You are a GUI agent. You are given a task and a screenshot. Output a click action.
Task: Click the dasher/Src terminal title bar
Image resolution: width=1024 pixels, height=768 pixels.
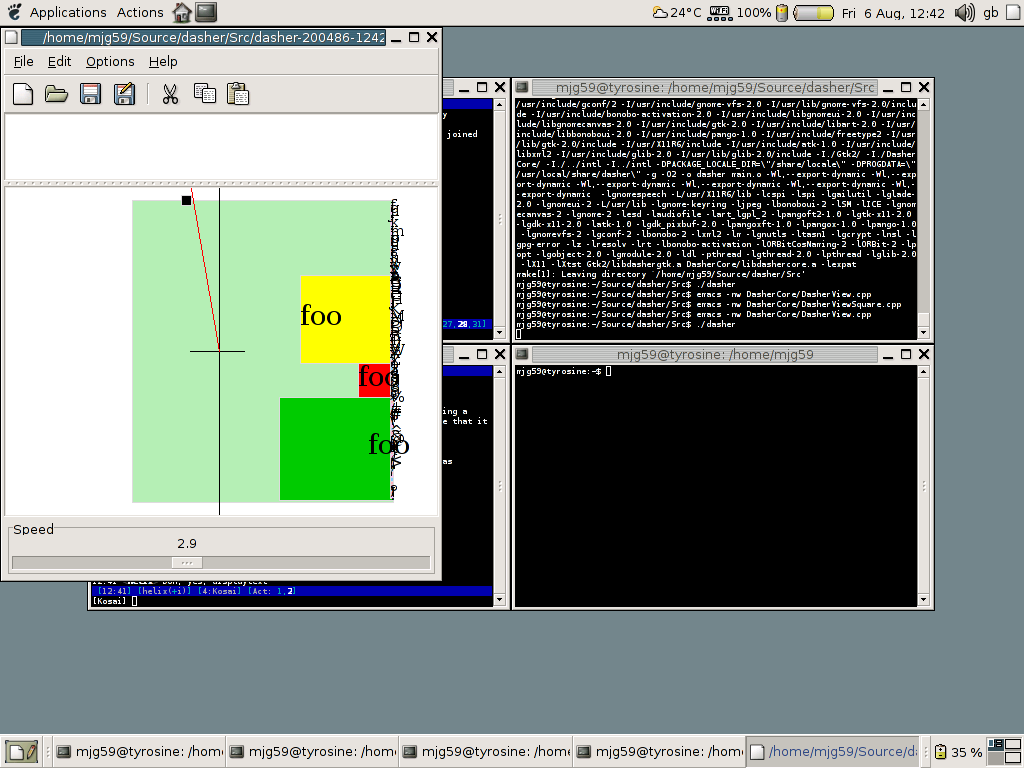pyautogui.click(x=705, y=88)
